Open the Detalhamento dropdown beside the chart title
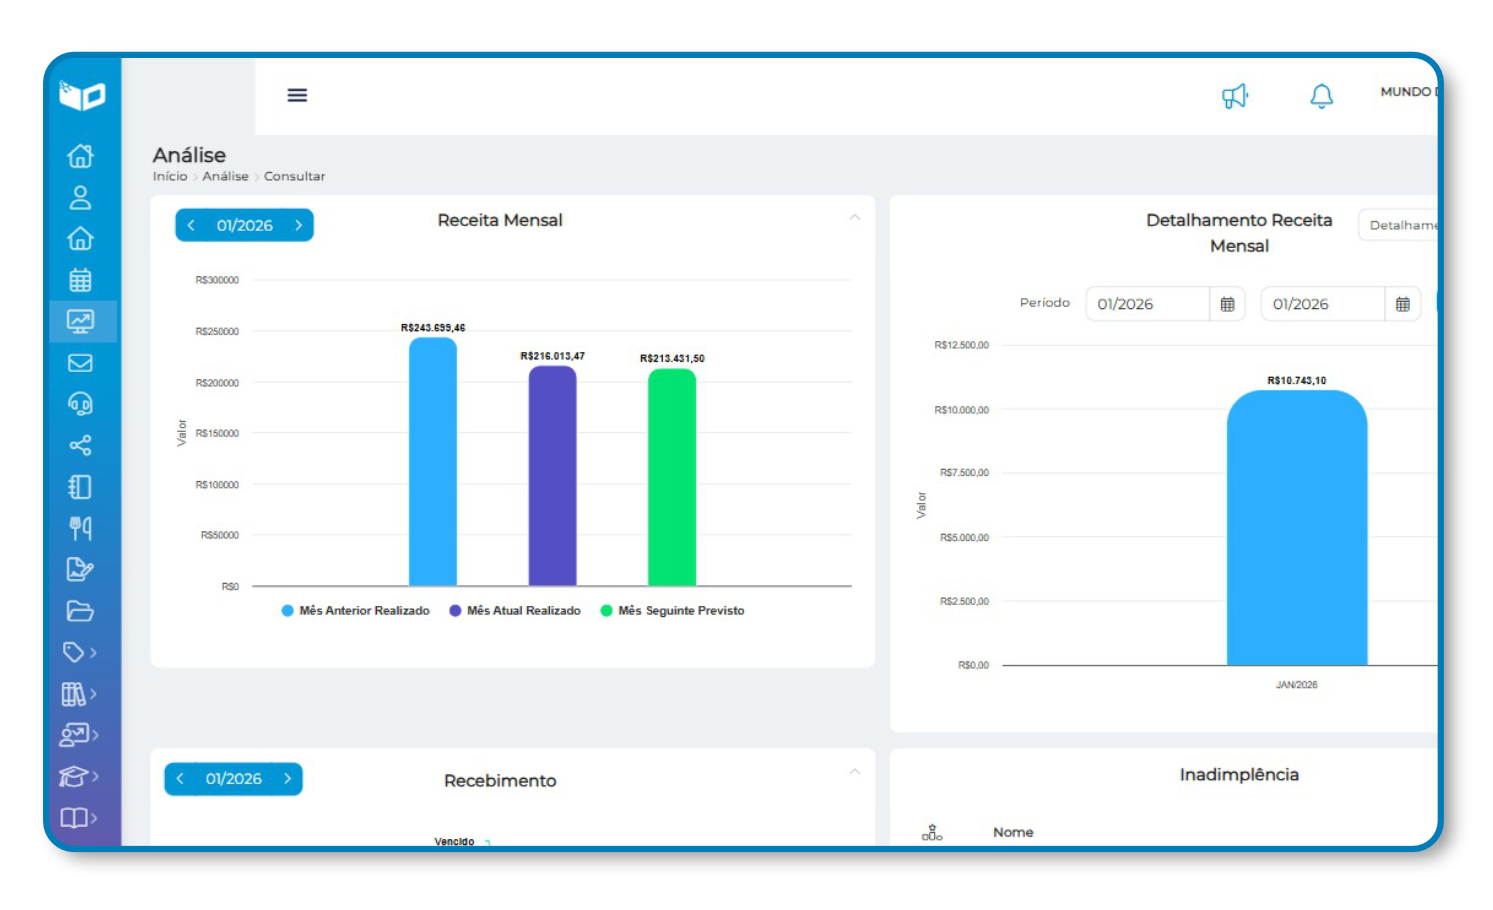The width and height of the screenshot is (1493, 910). [x=1400, y=225]
